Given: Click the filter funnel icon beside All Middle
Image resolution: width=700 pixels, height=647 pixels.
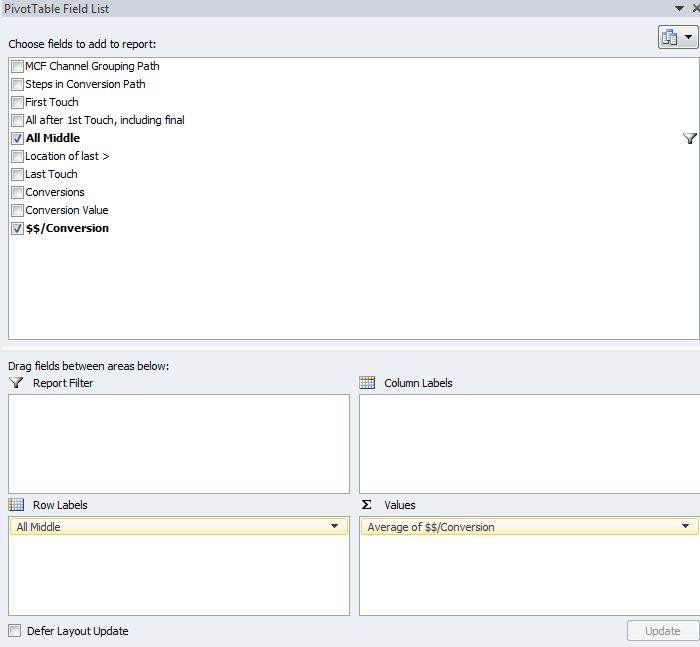Looking at the screenshot, I should [689, 139].
